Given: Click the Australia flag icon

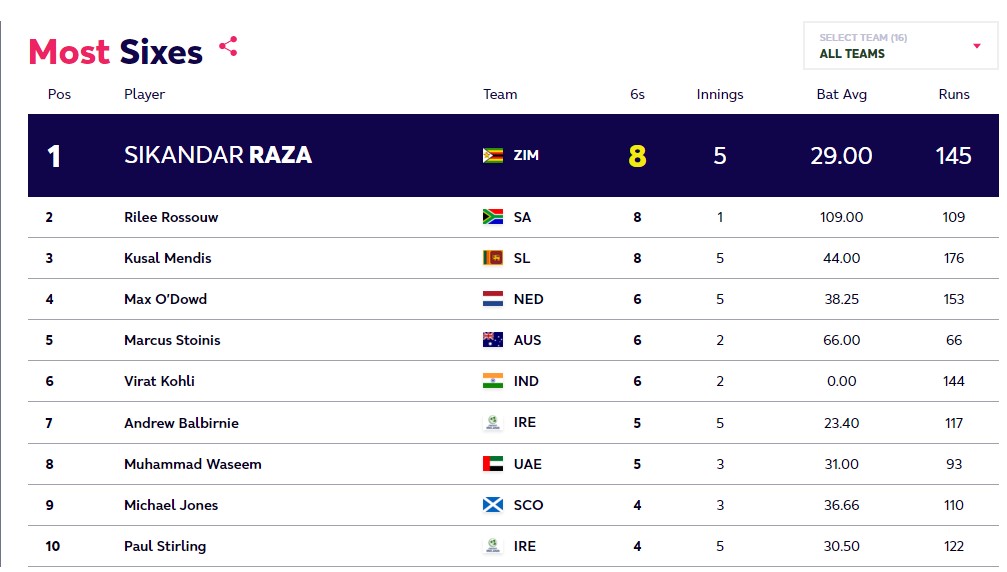Looking at the screenshot, I should [x=493, y=340].
